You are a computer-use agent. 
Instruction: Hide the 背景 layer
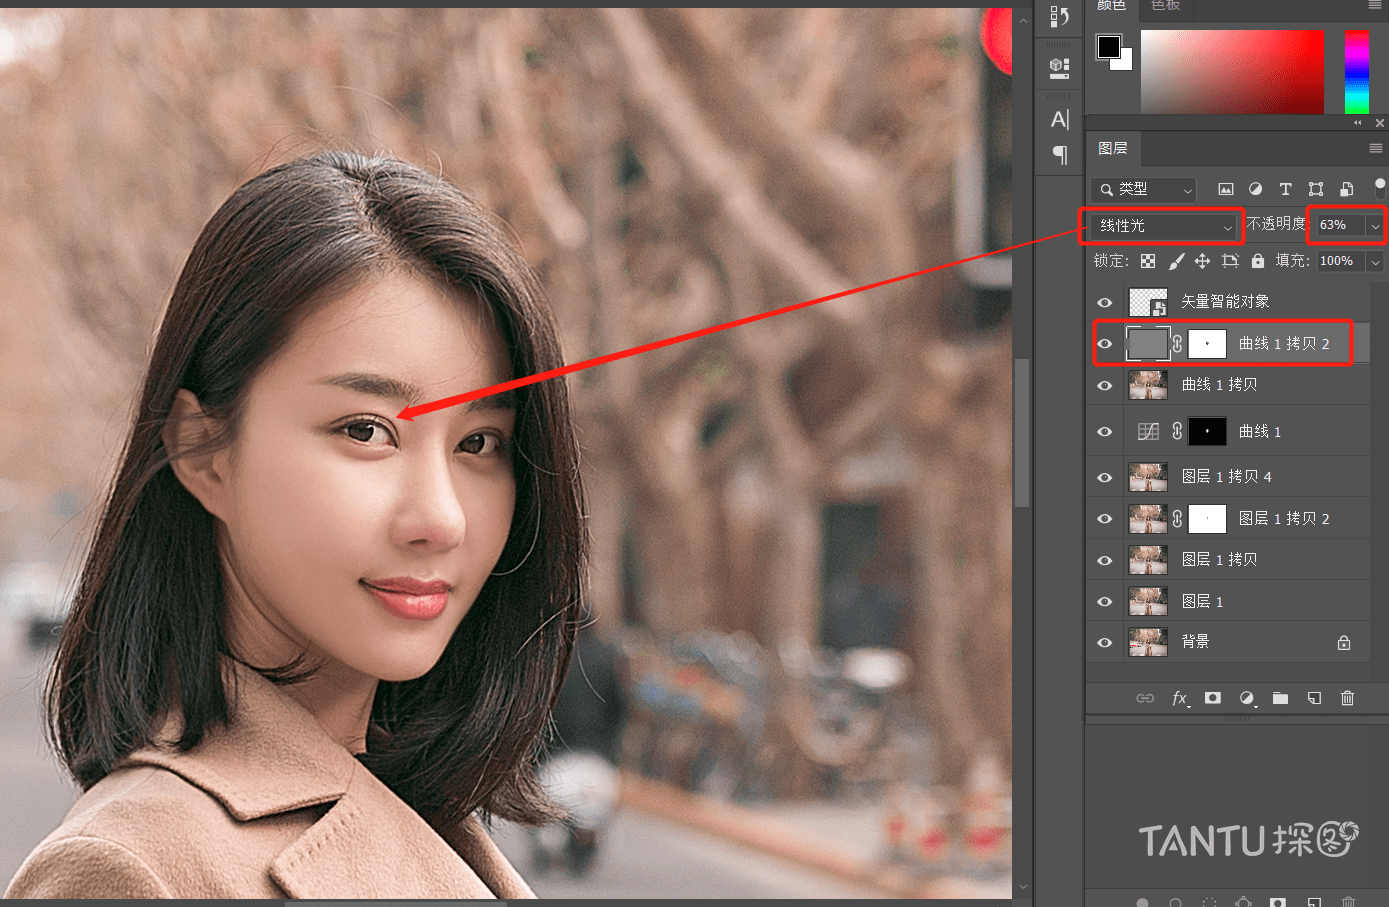click(x=1105, y=642)
